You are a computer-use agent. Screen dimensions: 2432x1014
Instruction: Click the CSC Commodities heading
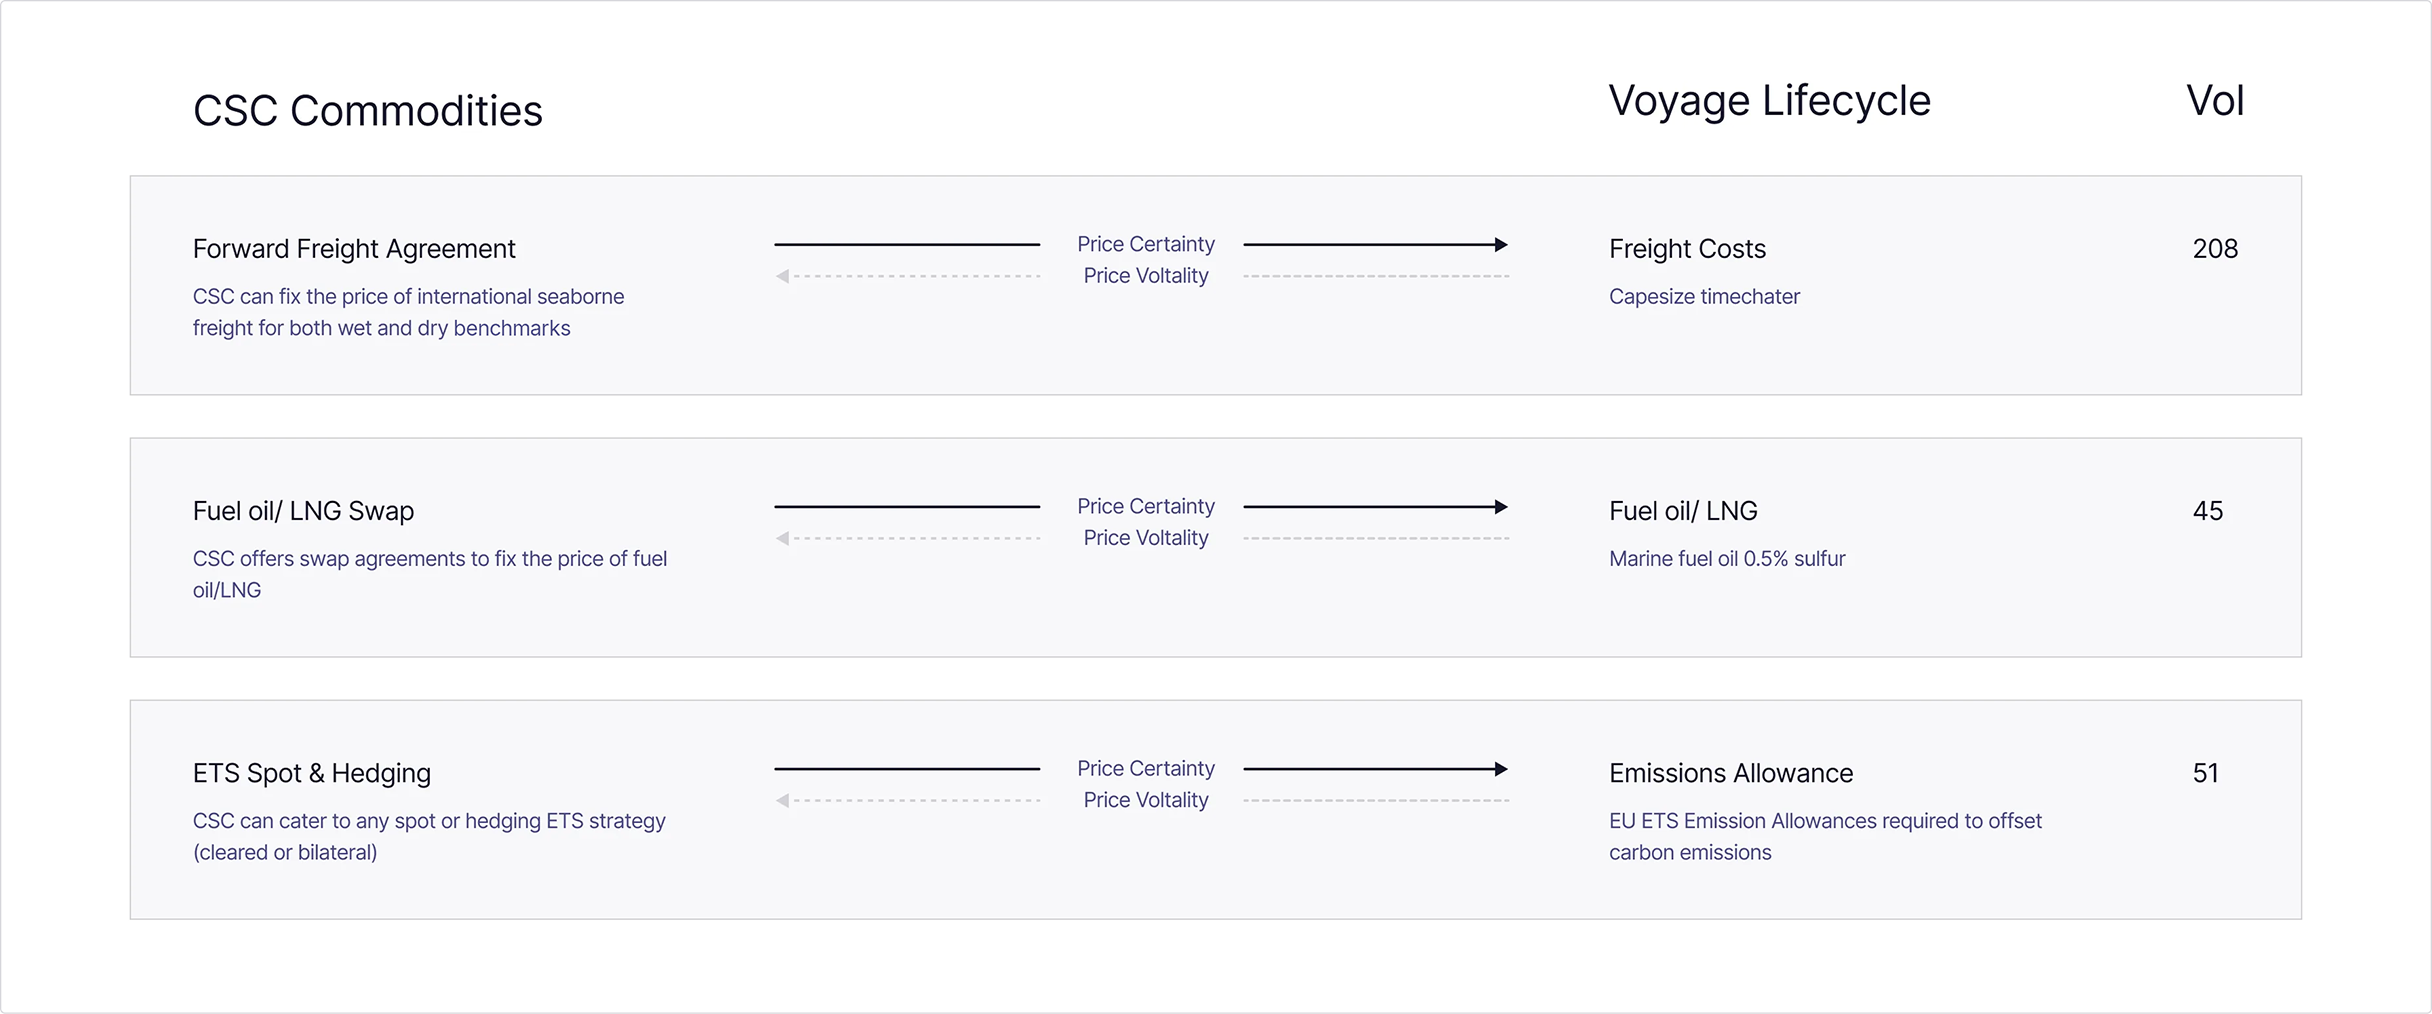pyautogui.click(x=367, y=111)
